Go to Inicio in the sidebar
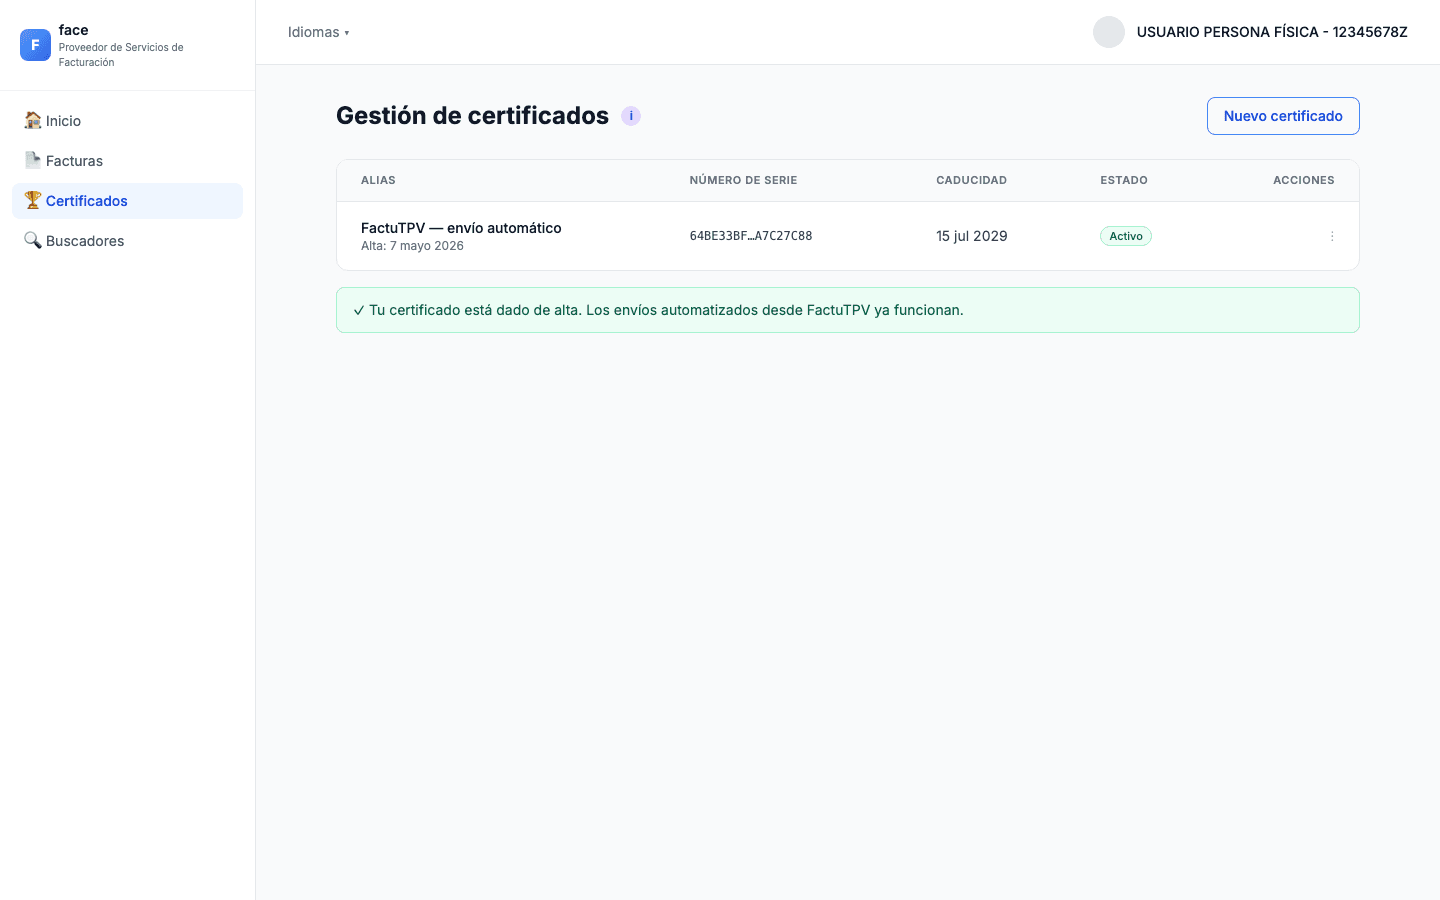The width and height of the screenshot is (1440, 900). 127,121
